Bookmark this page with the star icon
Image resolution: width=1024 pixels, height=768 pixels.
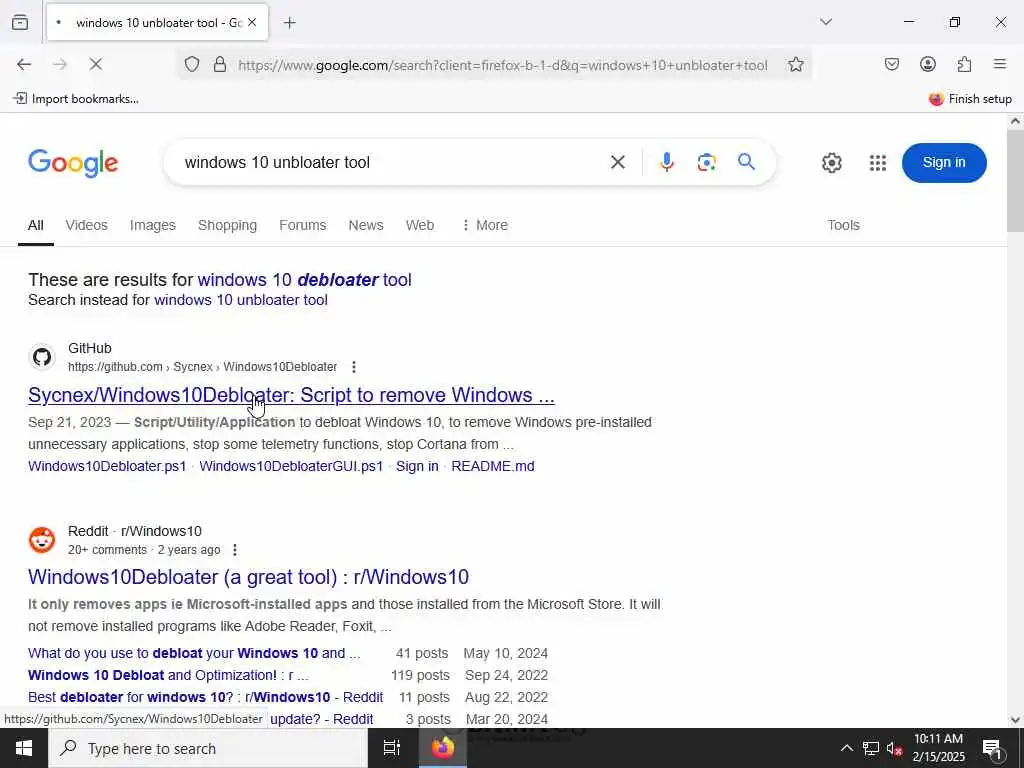click(795, 65)
